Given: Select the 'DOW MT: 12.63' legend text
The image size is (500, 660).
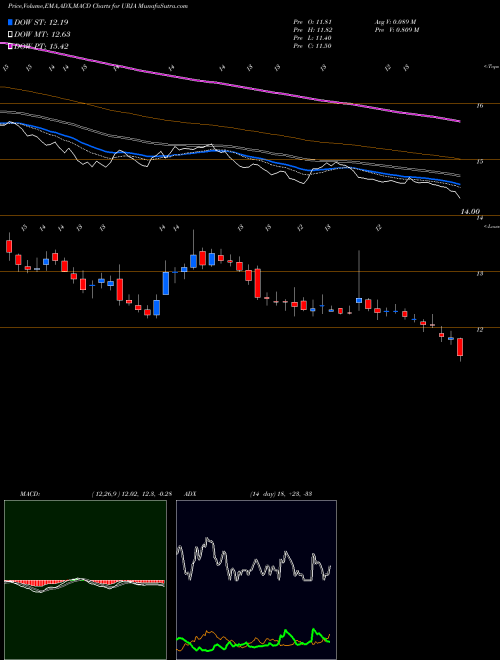Looking at the screenshot, I should 42,35.
